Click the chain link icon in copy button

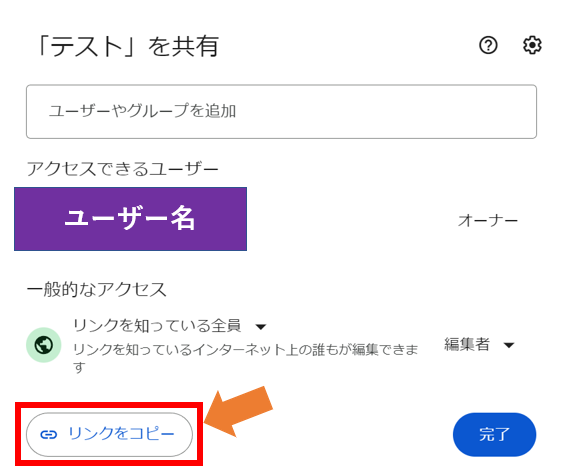[x=49, y=435]
